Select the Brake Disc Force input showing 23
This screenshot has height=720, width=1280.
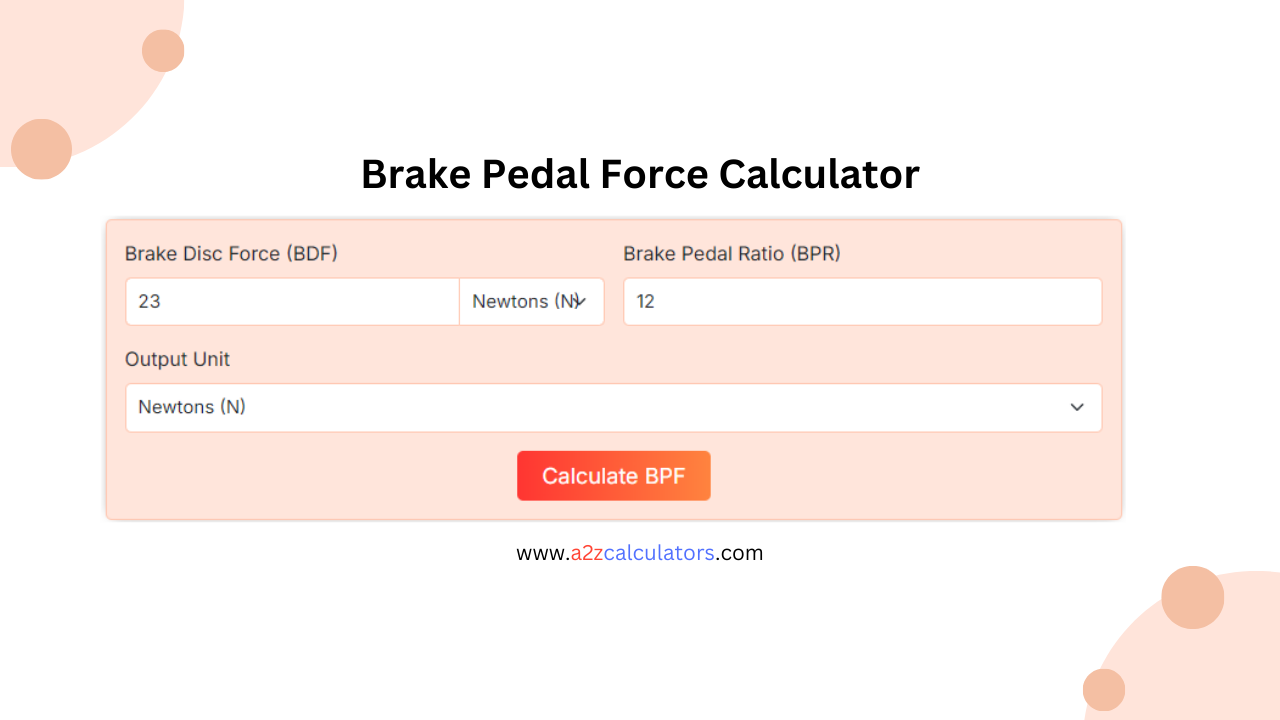coord(290,301)
